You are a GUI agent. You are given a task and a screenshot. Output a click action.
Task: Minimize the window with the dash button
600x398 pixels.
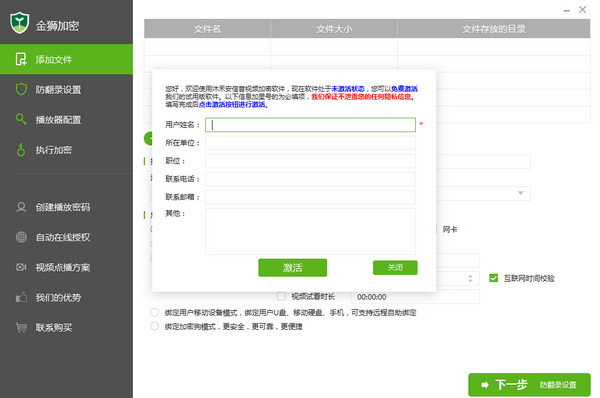[567, 11]
